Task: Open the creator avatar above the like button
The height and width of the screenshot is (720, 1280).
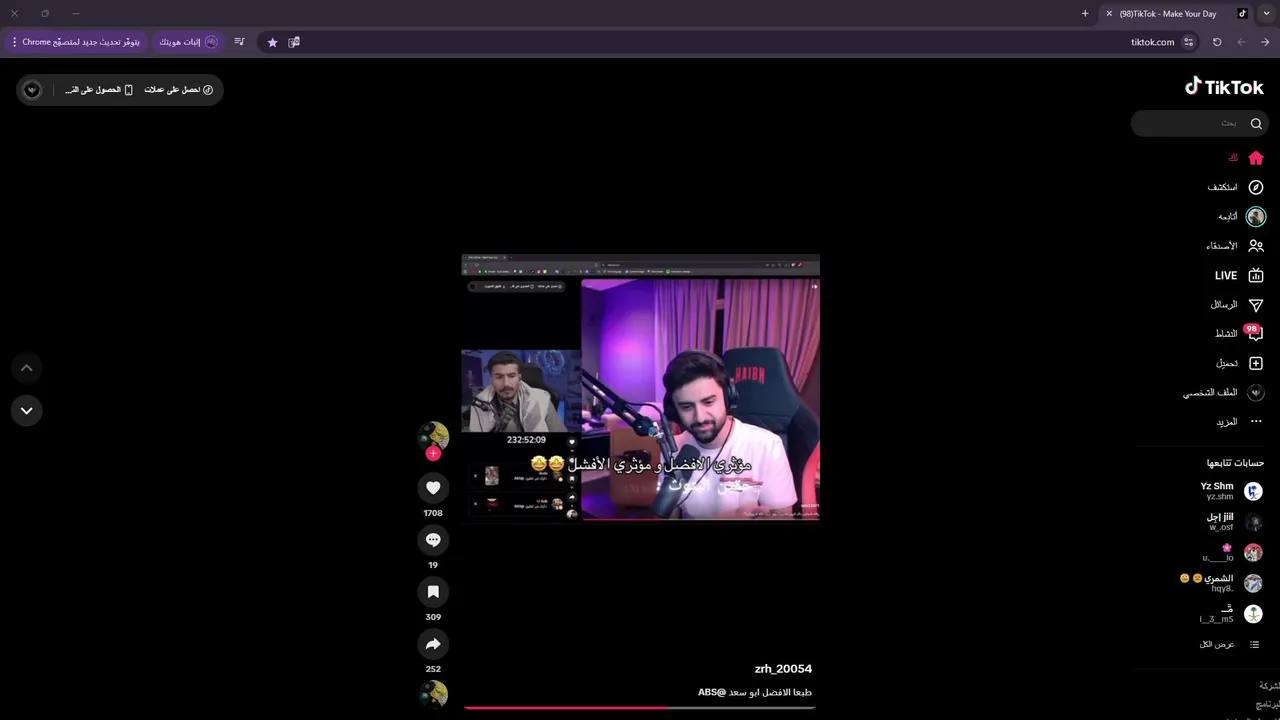Action: click(x=433, y=436)
